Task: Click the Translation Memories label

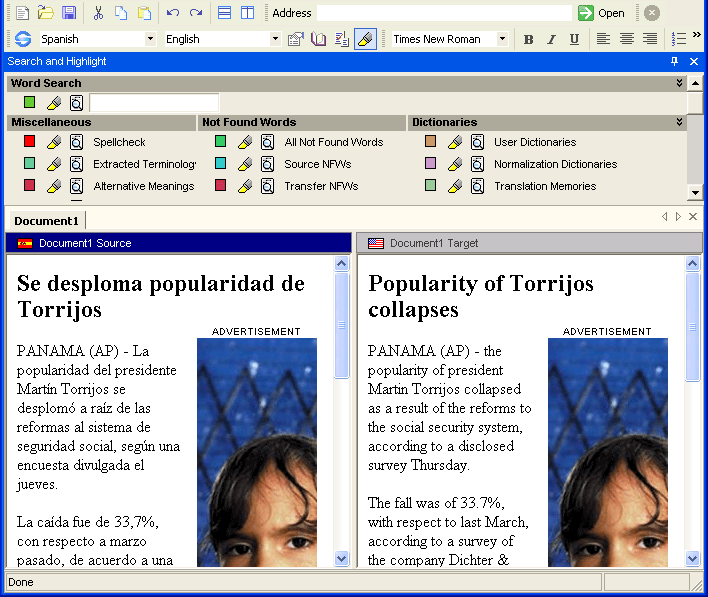Action: pos(545,186)
